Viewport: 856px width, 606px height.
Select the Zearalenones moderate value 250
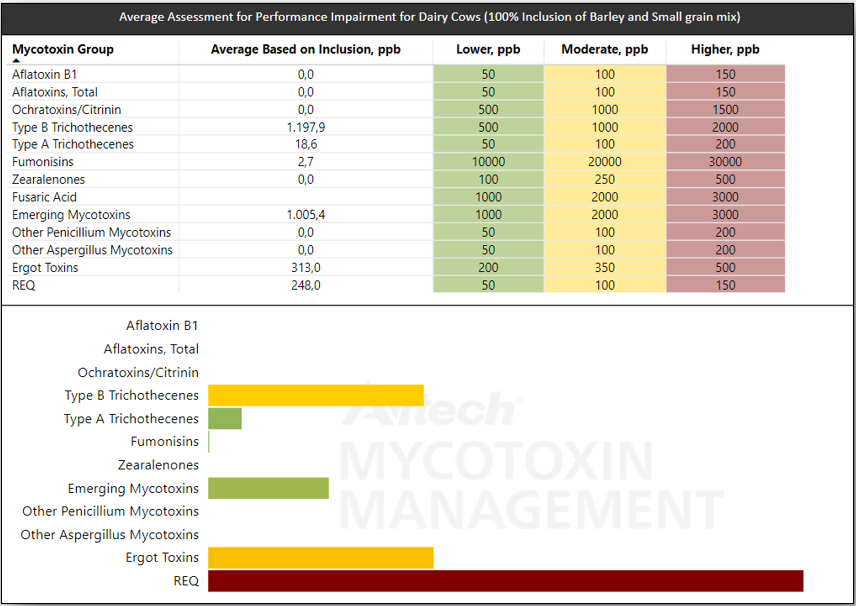click(605, 179)
